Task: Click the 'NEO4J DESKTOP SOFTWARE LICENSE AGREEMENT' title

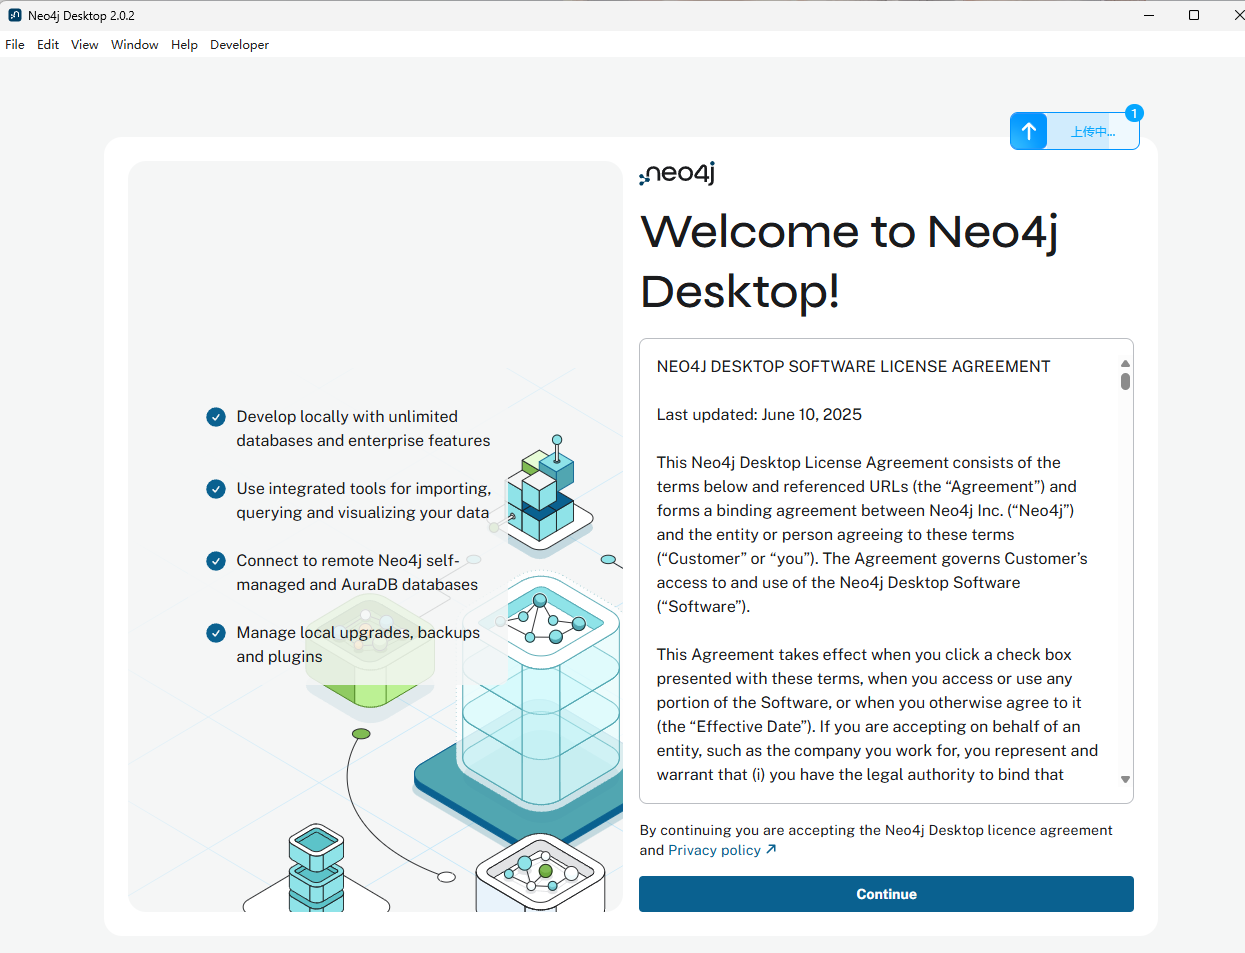Action: [x=853, y=367]
